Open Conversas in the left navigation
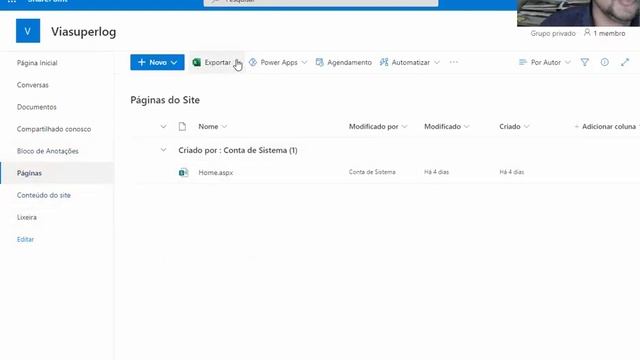Image resolution: width=640 pixels, height=360 pixels. point(33,85)
